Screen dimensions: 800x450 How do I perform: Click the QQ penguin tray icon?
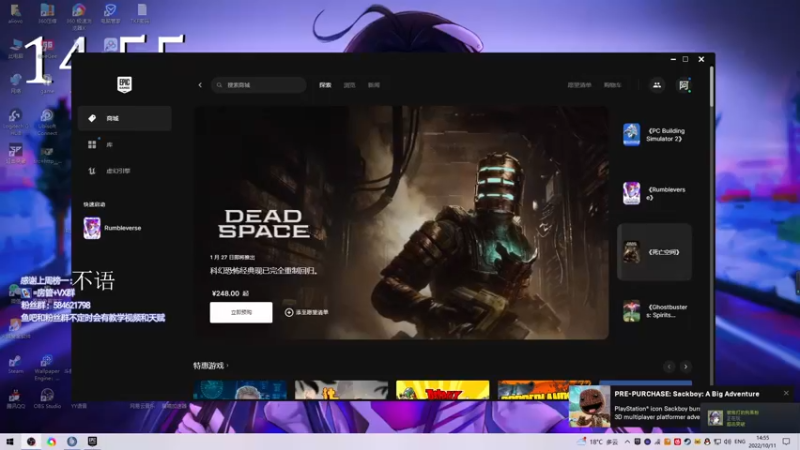(x=707, y=441)
